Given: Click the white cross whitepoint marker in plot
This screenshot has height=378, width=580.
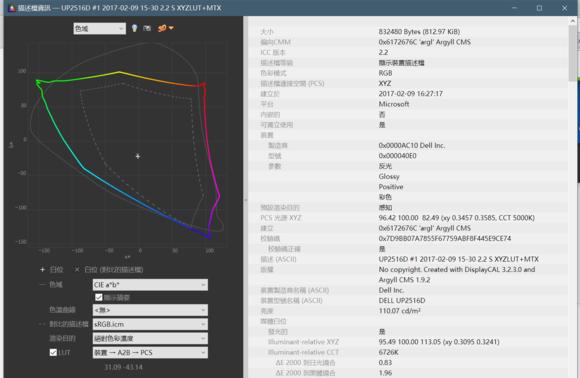Looking at the screenshot, I should point(138,156).
